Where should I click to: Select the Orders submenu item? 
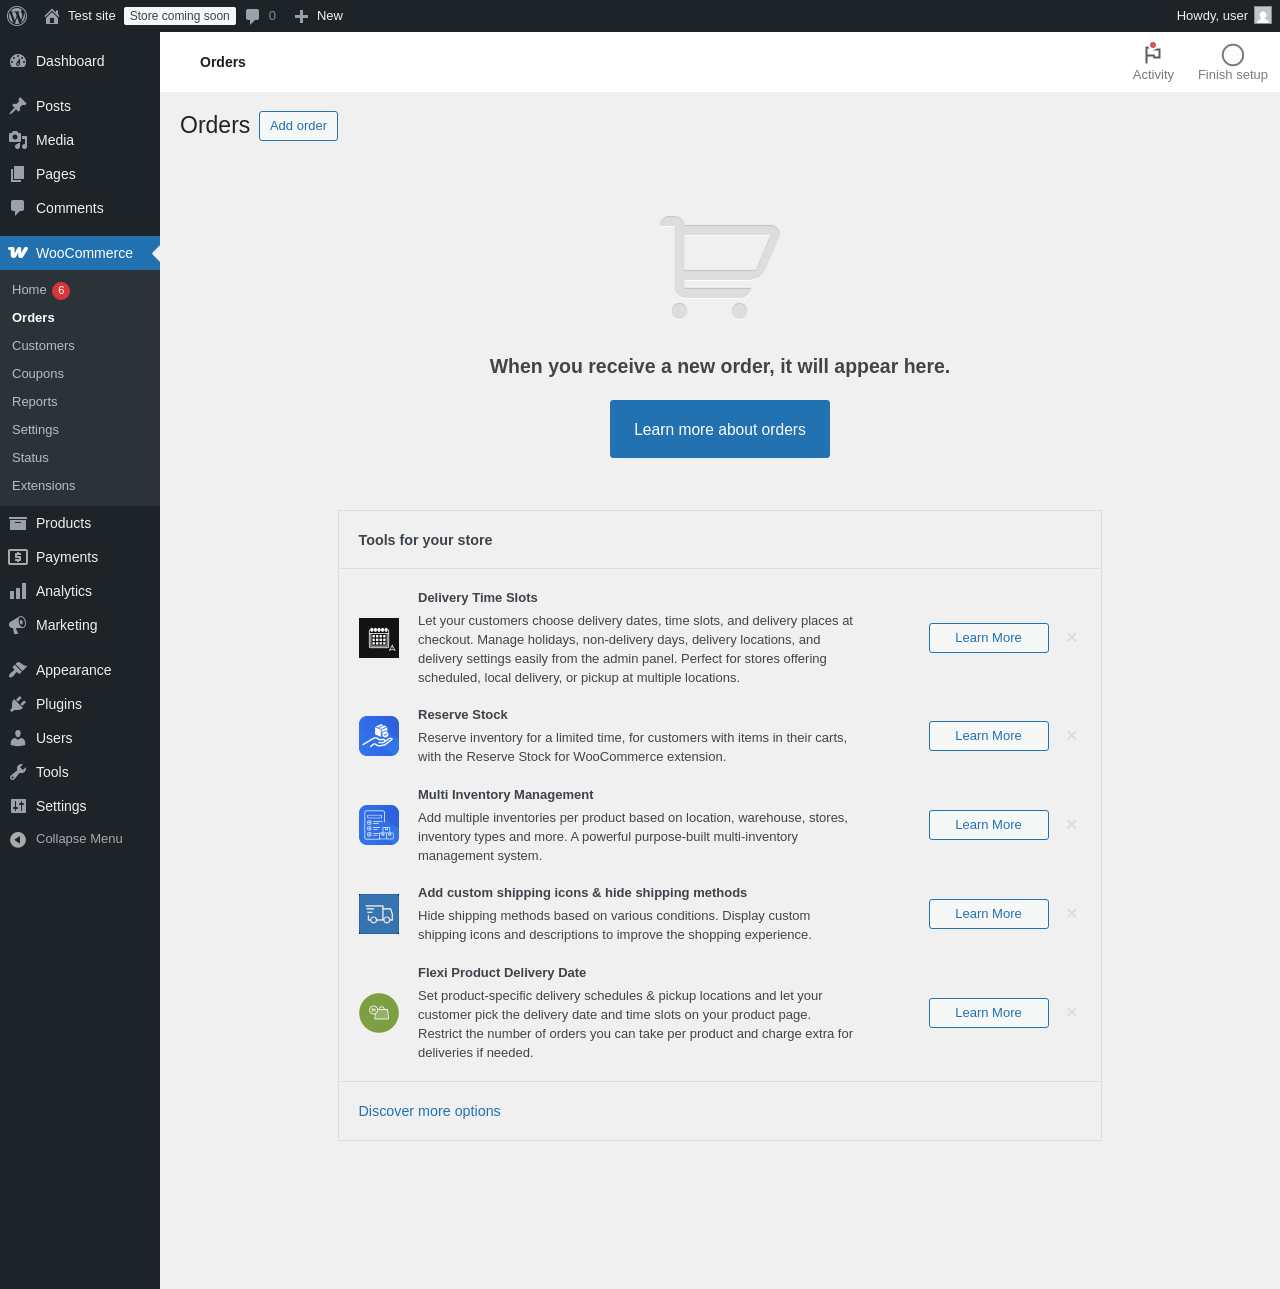click(x=33, y=318)
